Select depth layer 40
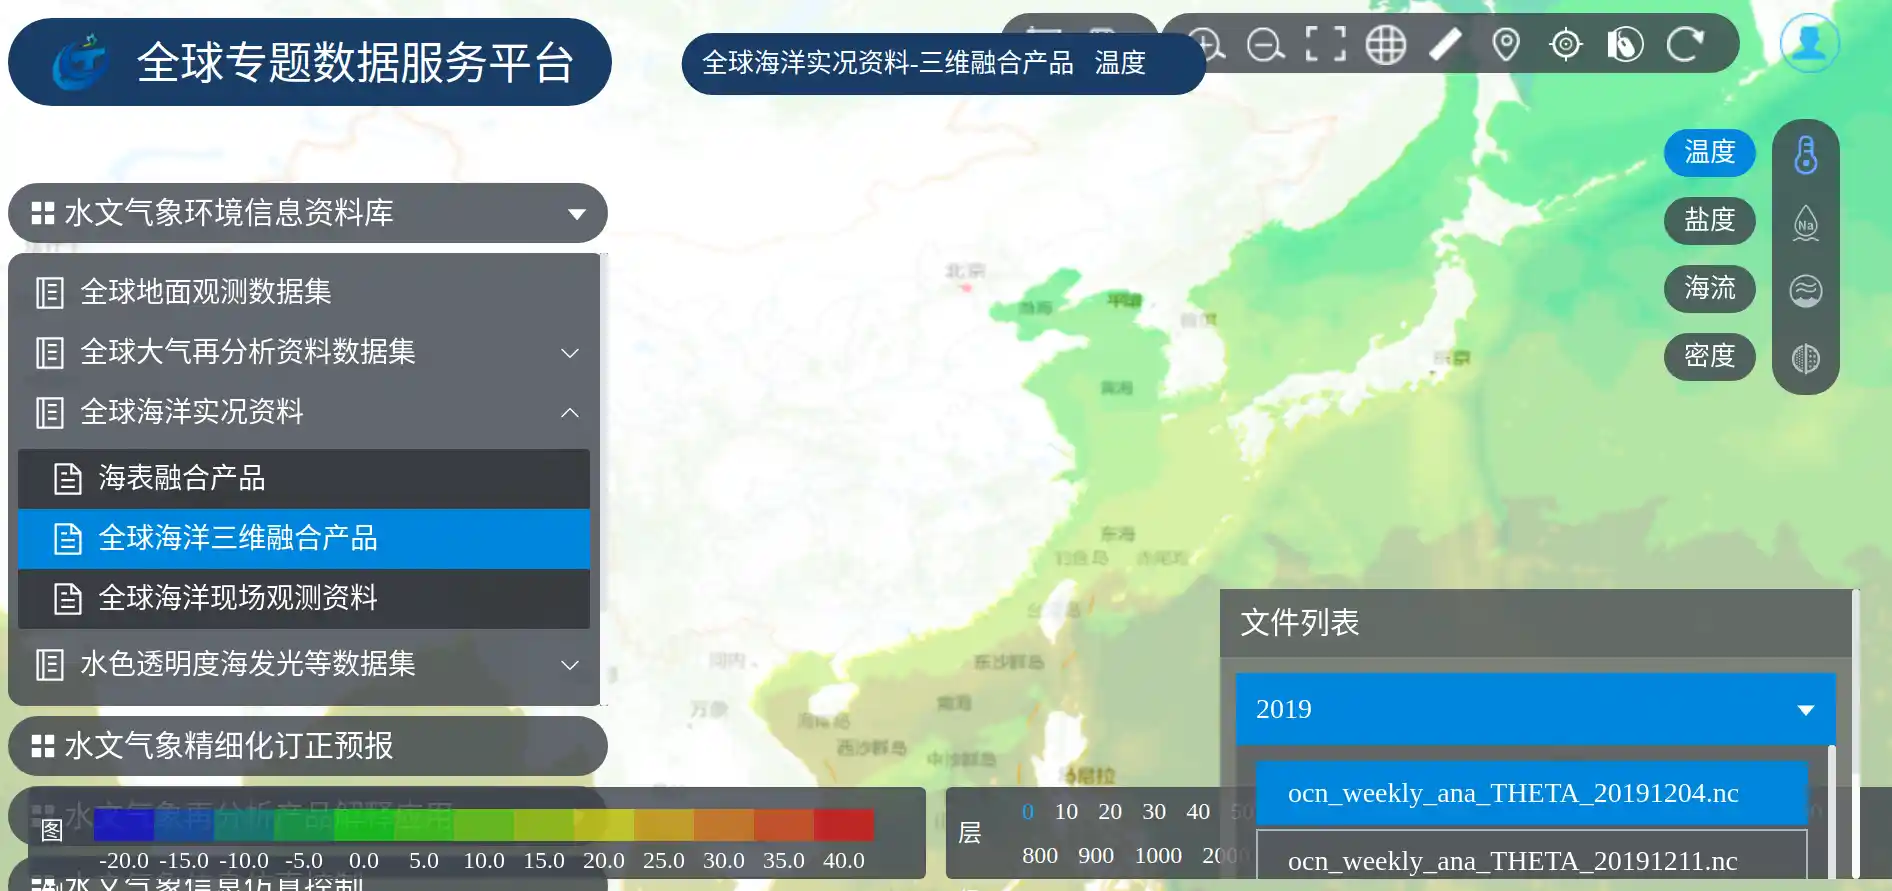 (x=1198, y=812)
